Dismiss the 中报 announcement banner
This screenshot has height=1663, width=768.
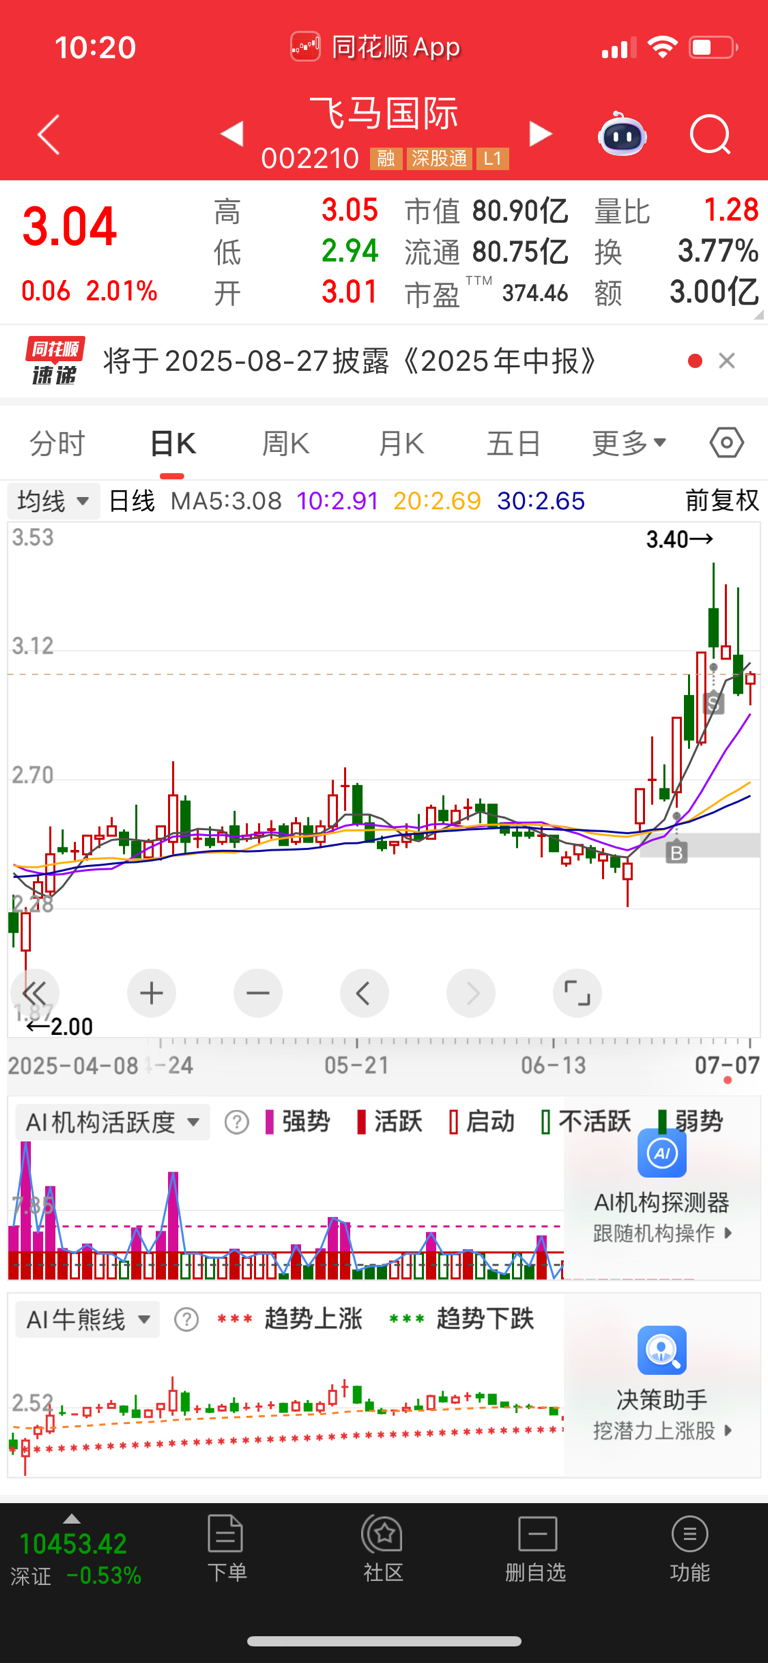tap(727, 361)
